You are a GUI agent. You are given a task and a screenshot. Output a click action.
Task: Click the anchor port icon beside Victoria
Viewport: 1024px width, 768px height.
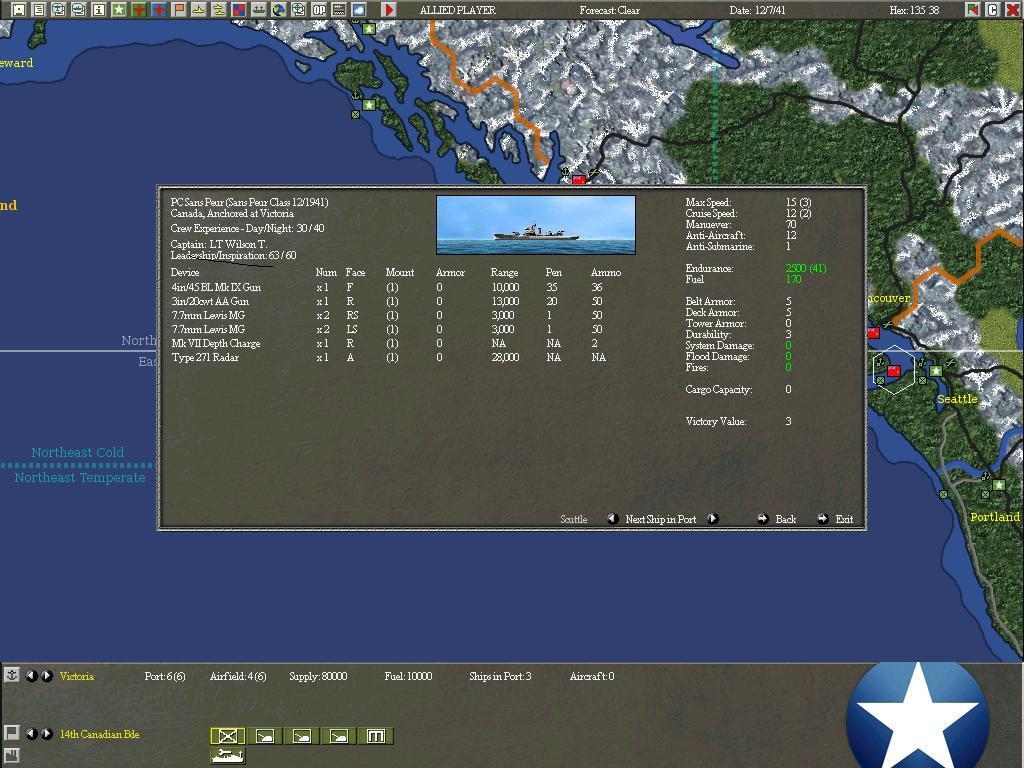tap(11, 675)
